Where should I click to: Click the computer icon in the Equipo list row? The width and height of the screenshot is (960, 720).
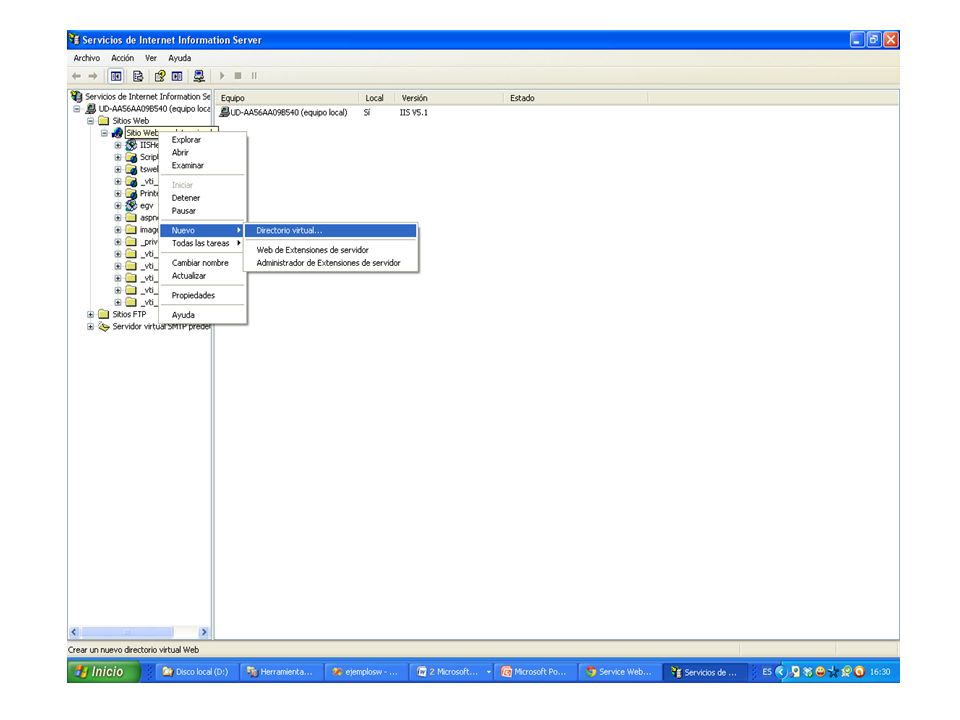[x=225, y=113]
